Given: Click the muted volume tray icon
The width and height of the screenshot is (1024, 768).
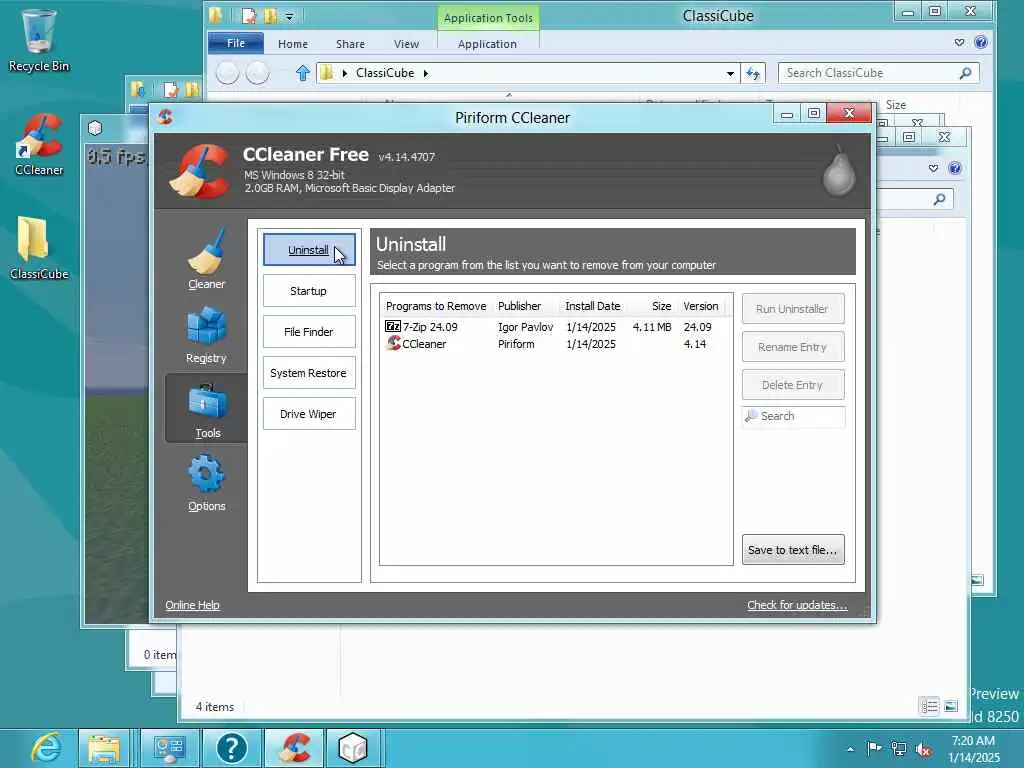Looking at the screenshot, I should pyautogui.click(x=923, y=750).
